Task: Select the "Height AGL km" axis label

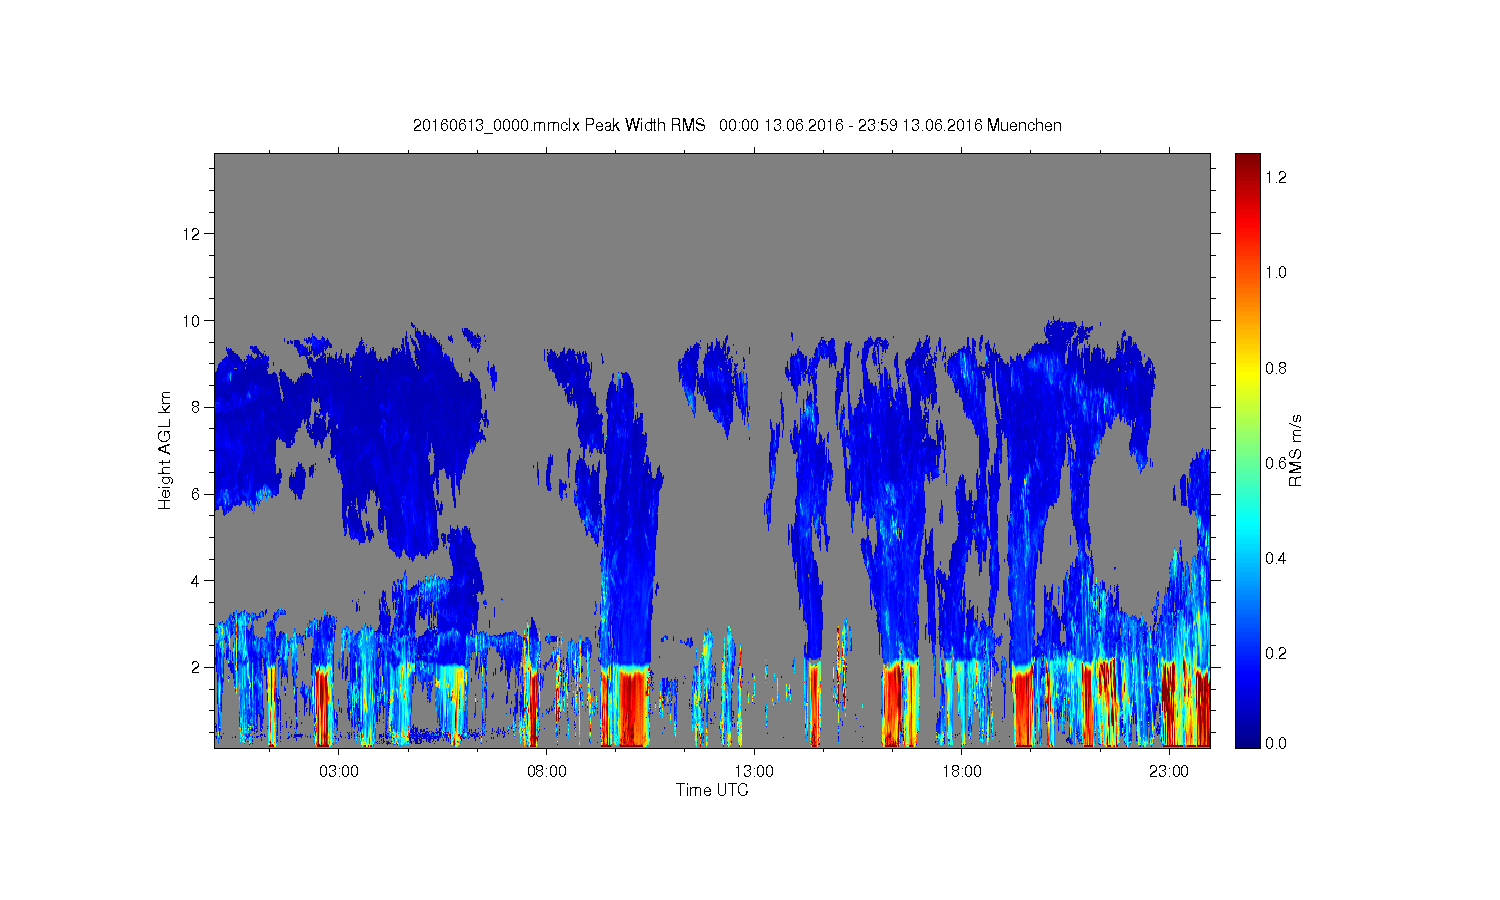Action: click(165, 450)
